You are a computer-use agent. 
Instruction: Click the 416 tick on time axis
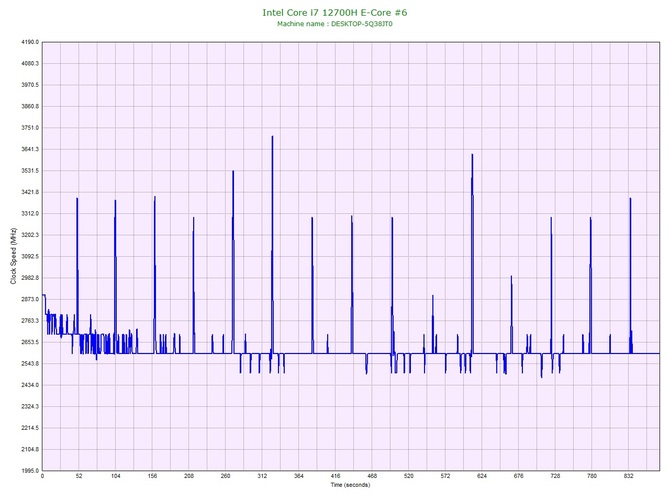(335, 476)
